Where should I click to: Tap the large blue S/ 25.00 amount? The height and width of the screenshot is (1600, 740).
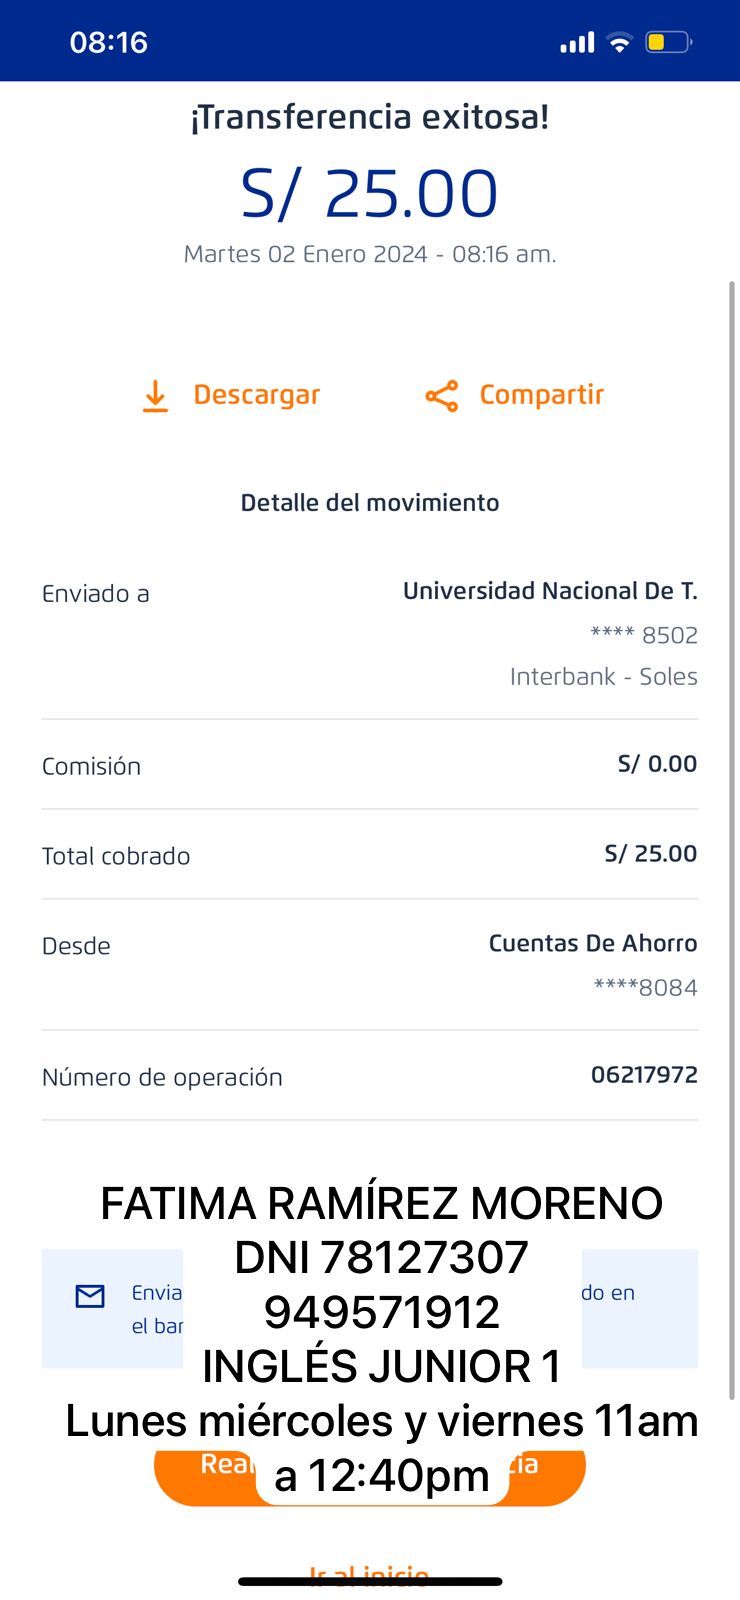click(x=369, y=193)
